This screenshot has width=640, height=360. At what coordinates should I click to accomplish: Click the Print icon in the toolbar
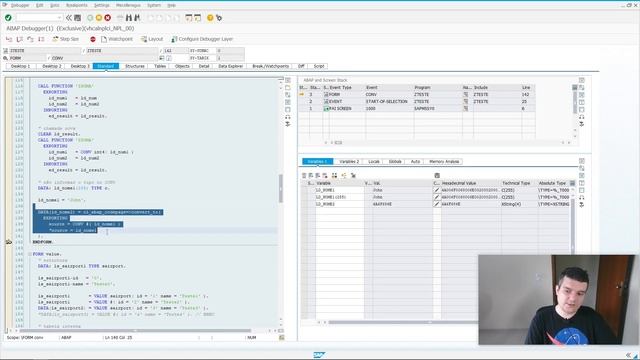pos(120,18)
